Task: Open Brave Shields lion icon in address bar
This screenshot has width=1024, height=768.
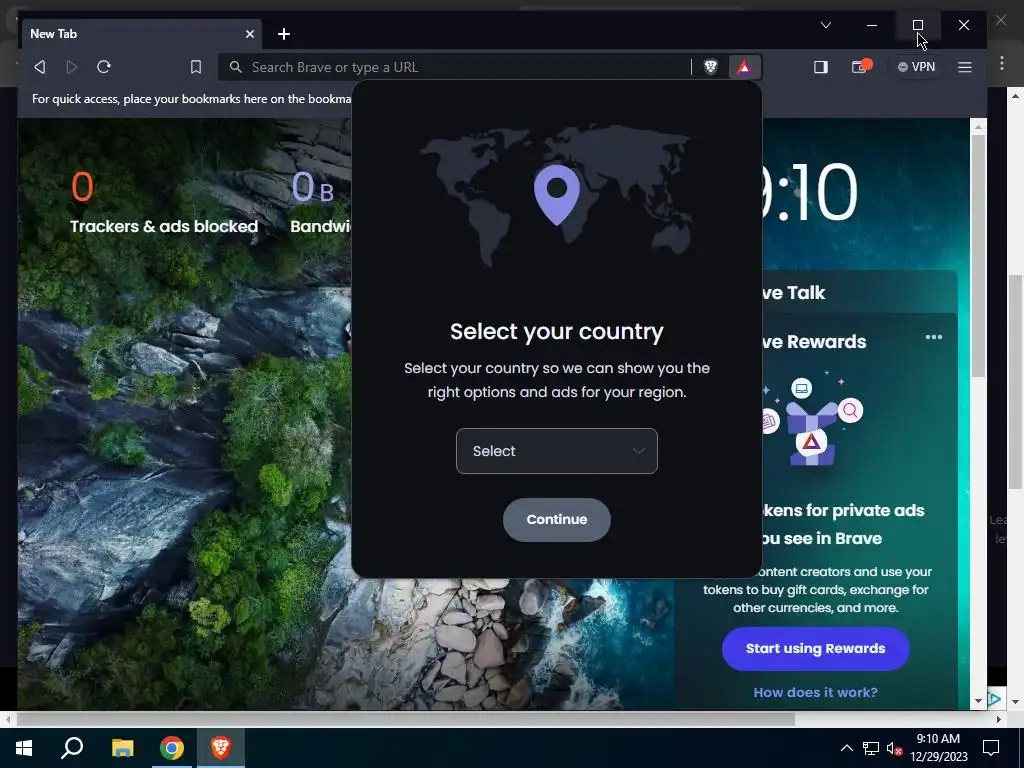Action: 711,67
